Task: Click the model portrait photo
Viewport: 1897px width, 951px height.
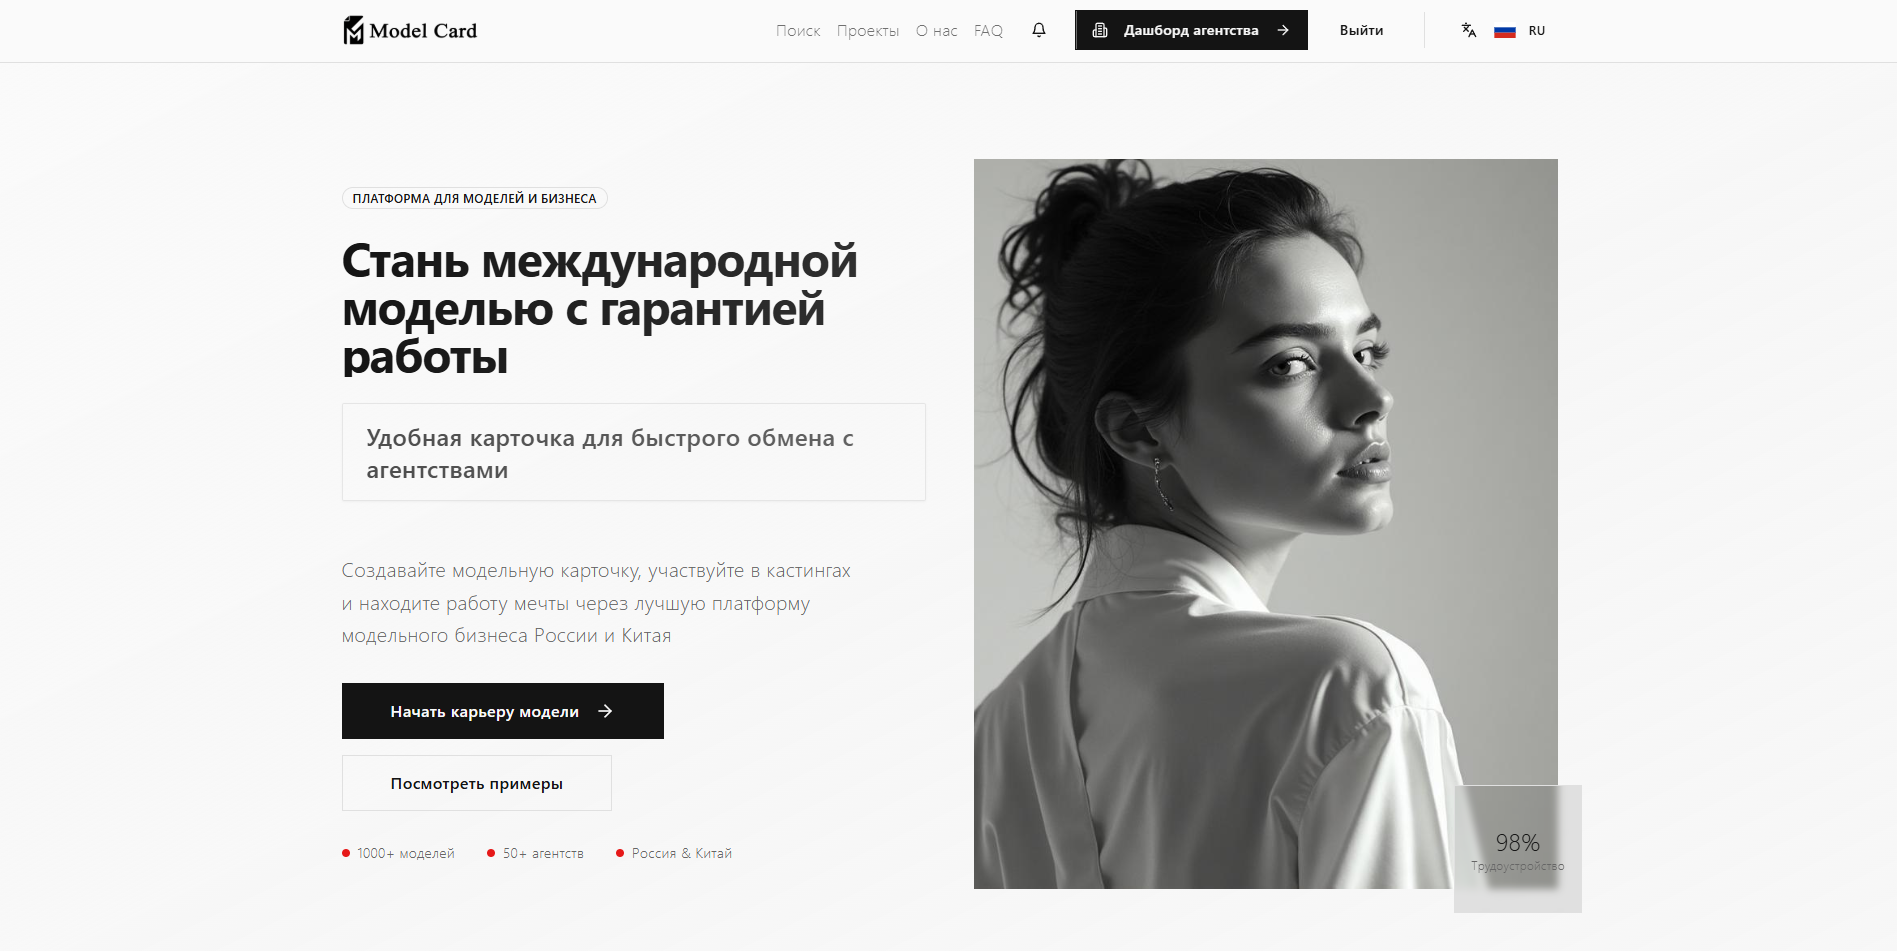Action: 1266,523
